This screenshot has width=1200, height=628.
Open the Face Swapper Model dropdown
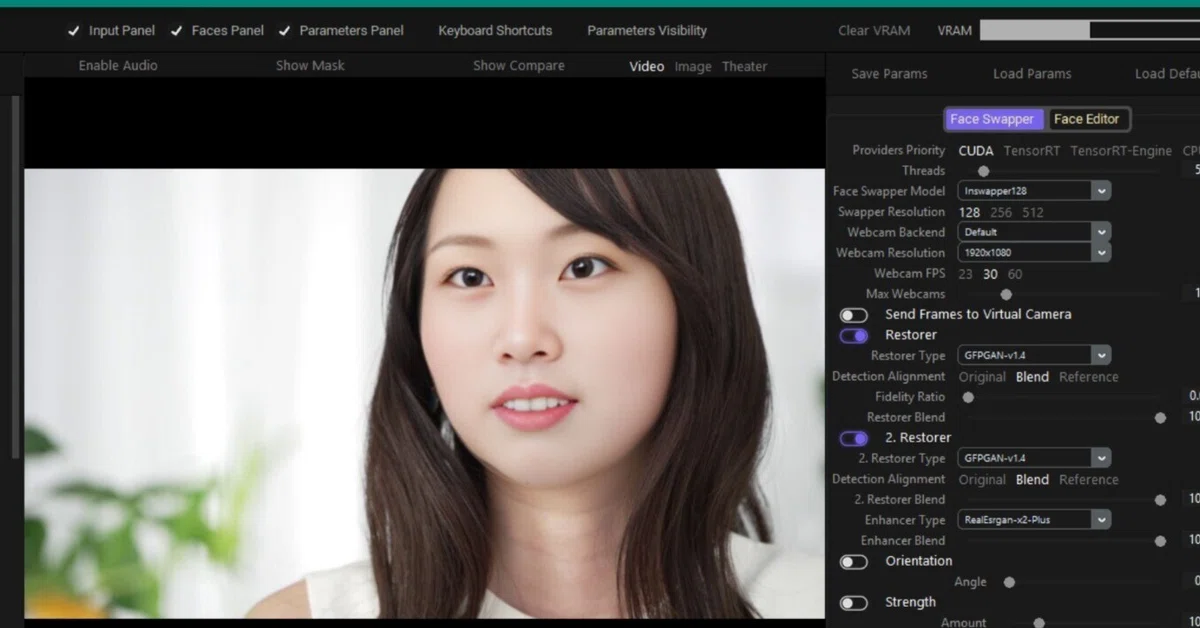(1034, 191)
